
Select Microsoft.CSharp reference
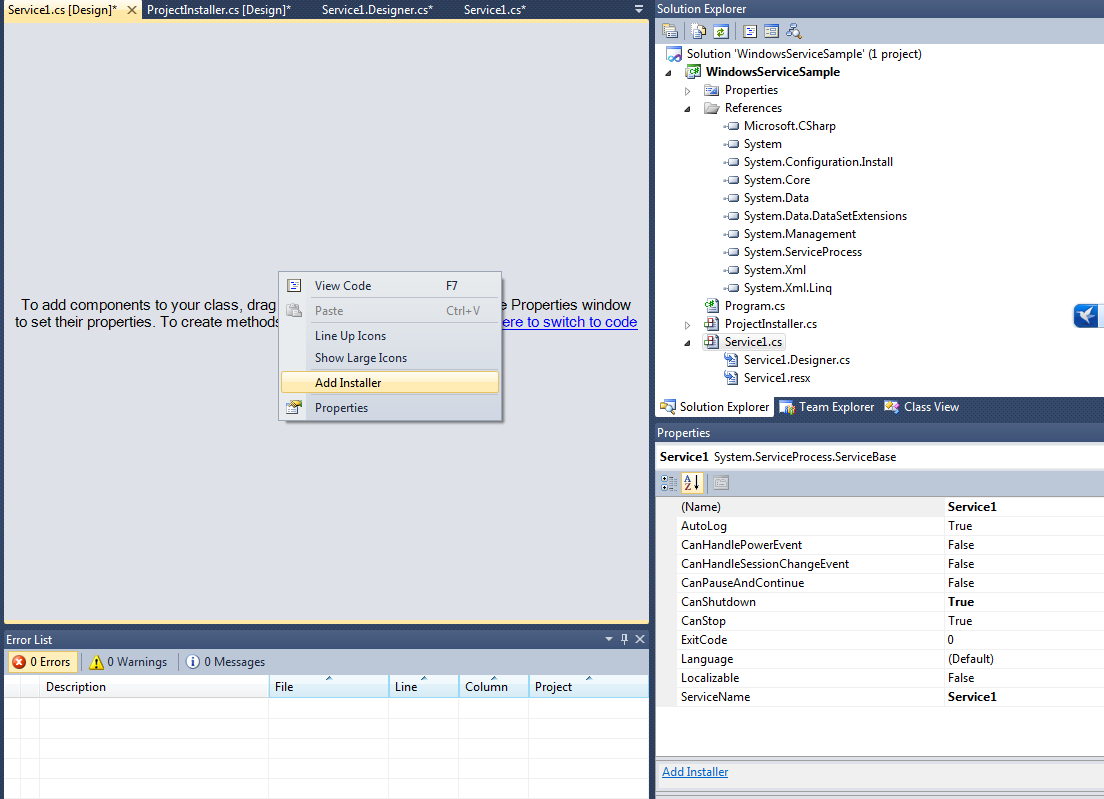pyautogui.click(x=790, y=126)
